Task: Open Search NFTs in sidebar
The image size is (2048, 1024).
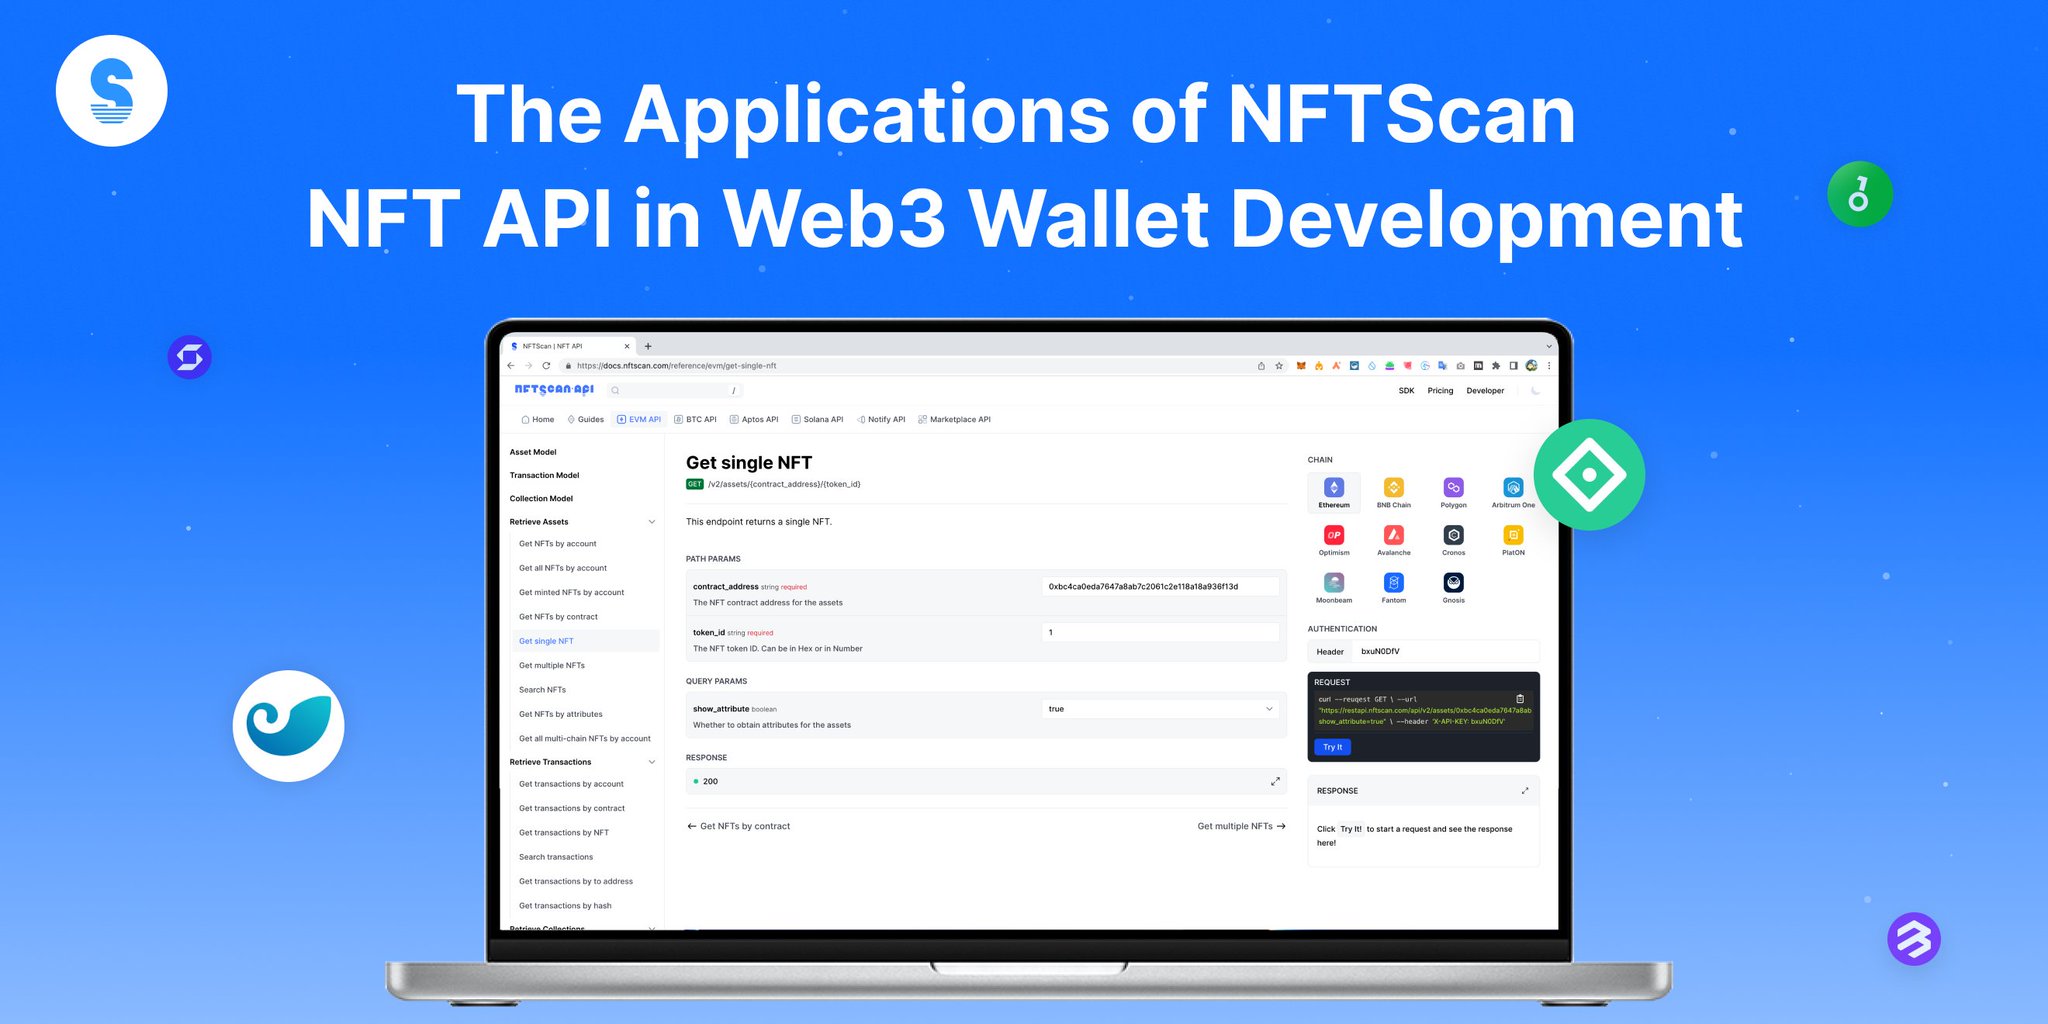Action: pyautogui.click(x=542, y=690)
